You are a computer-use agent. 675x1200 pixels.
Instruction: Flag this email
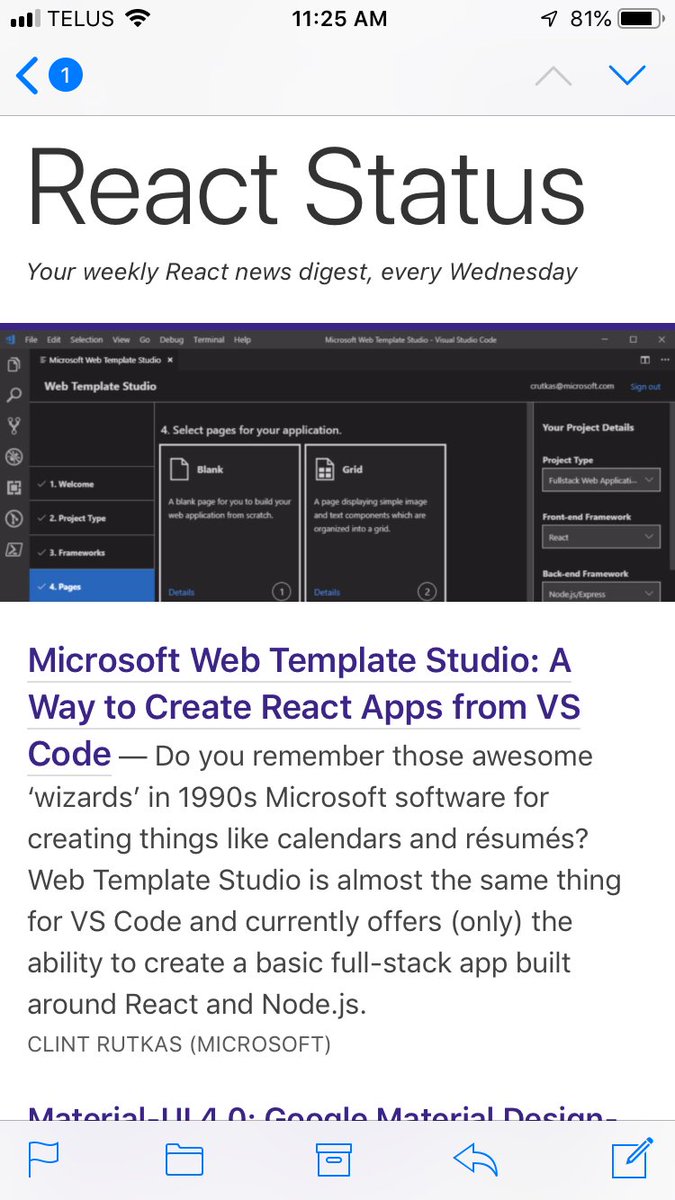43,1159
